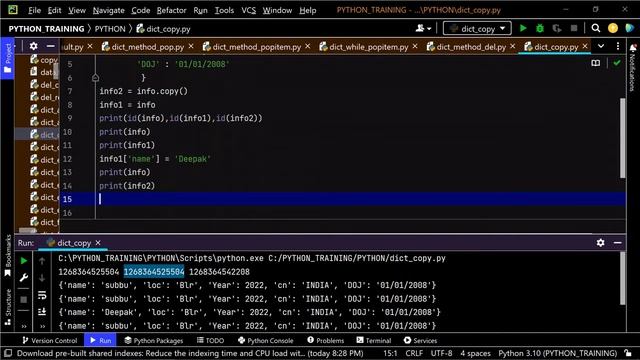Open the Terminal tool window

click(x=373, y=340)
